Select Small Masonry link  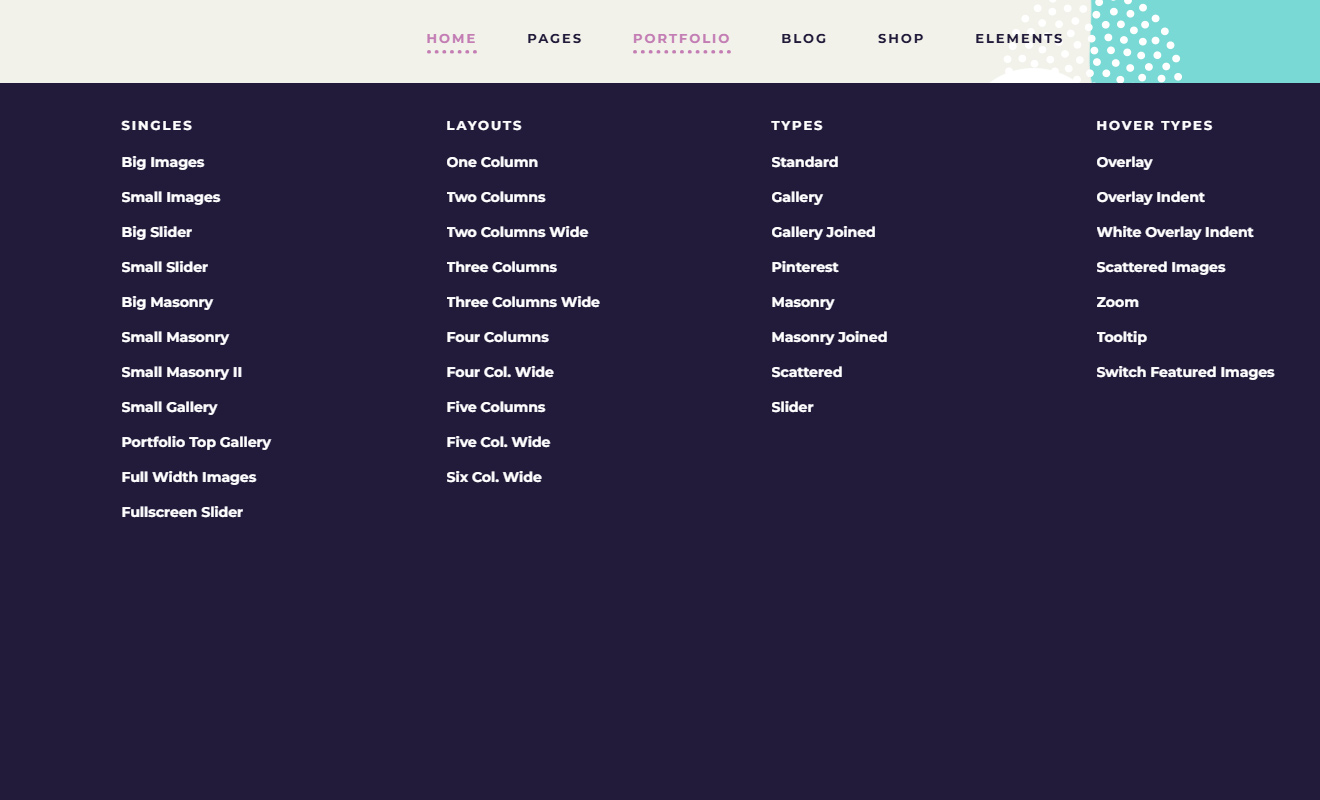(x=175, y=337)
